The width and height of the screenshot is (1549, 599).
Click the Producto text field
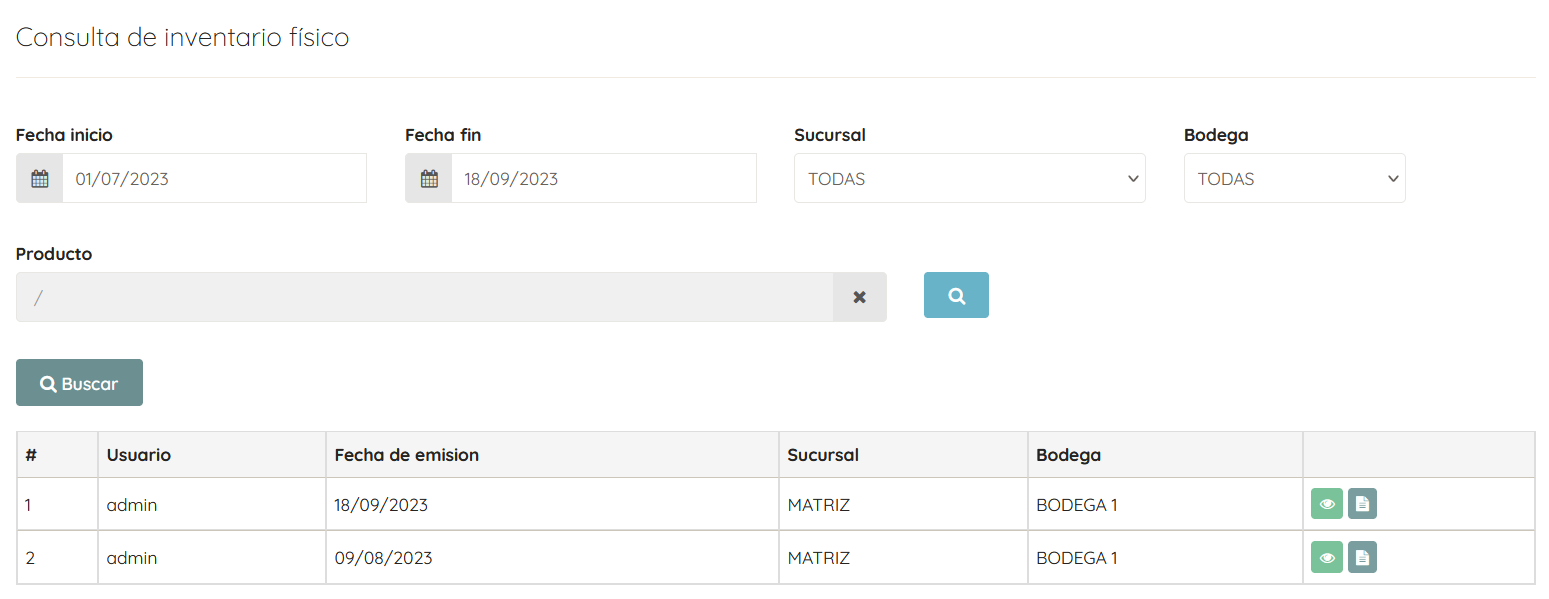(x=425, y=297)
